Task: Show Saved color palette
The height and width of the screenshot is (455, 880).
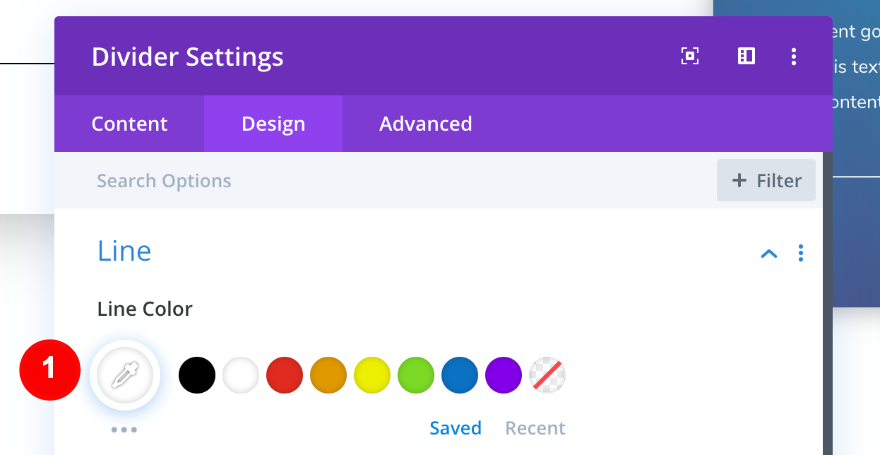Action: [455, 428]
